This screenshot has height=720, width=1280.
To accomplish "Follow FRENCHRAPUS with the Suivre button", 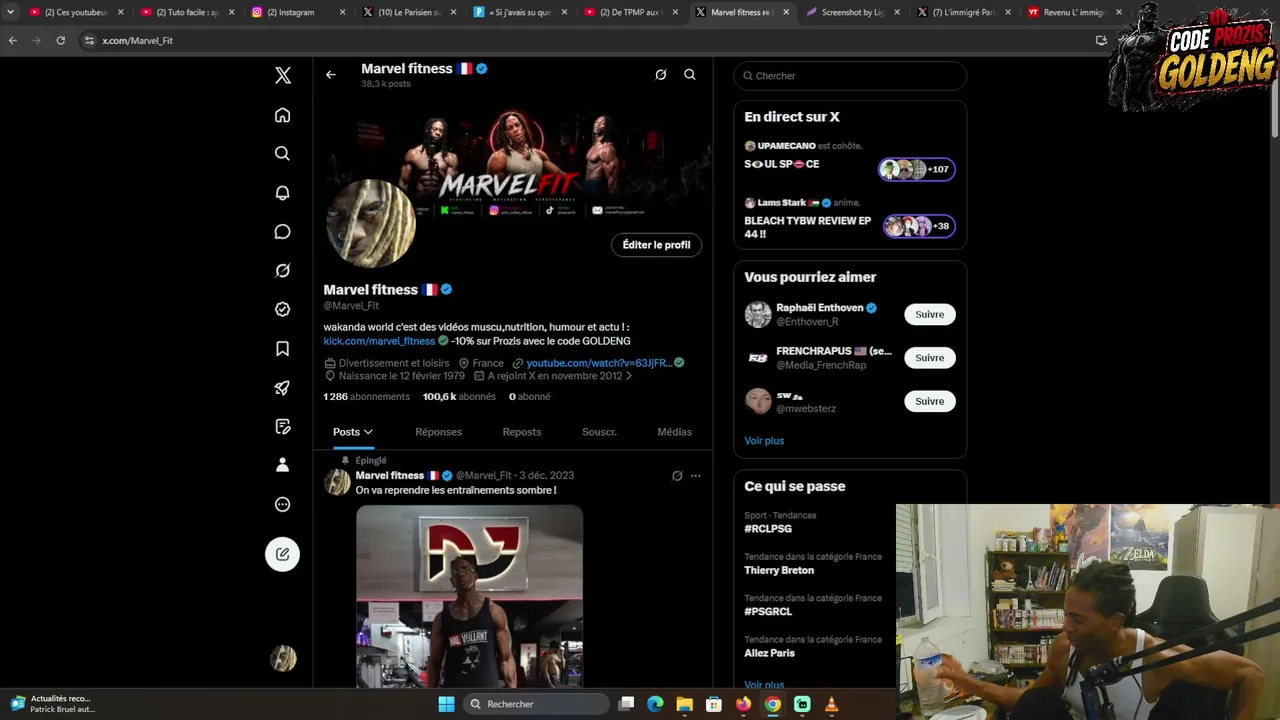I will point(929,358).
